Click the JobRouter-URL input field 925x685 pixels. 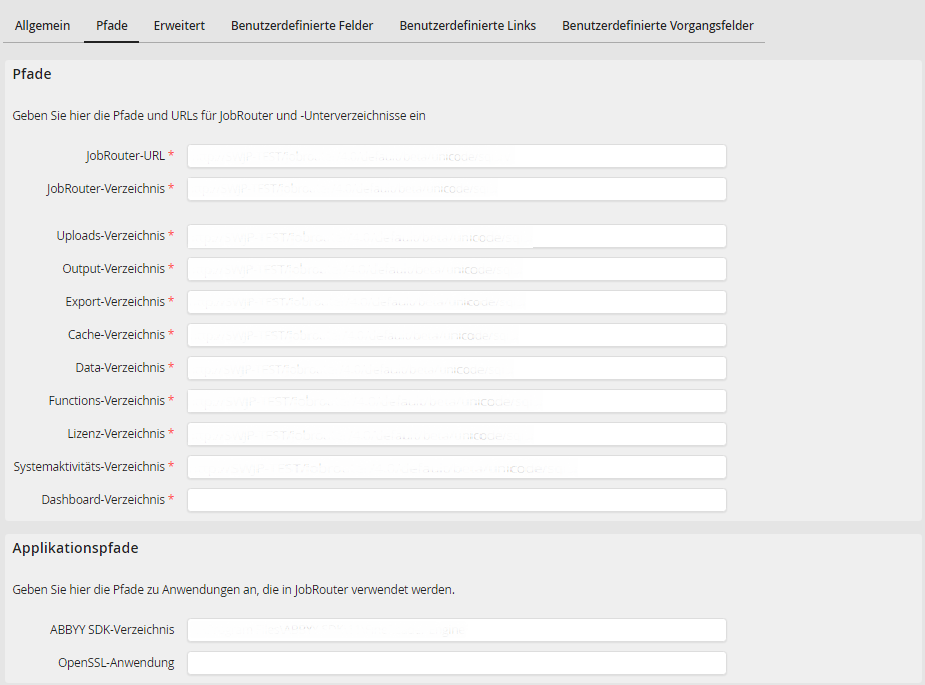[x=456, y=156]
